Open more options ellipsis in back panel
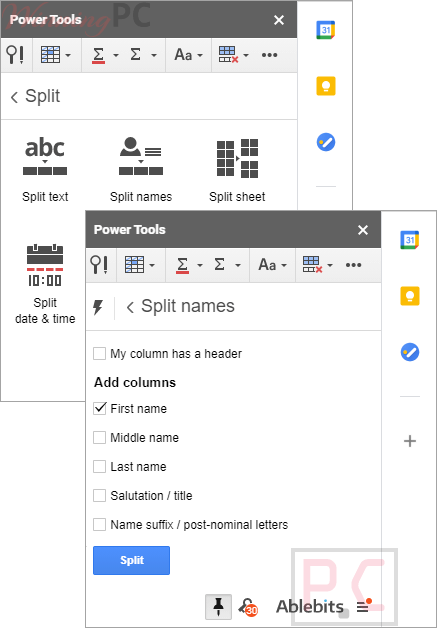The width and height of the screenshot is (437, 628). pyautogui.click(x=270, y=55)
